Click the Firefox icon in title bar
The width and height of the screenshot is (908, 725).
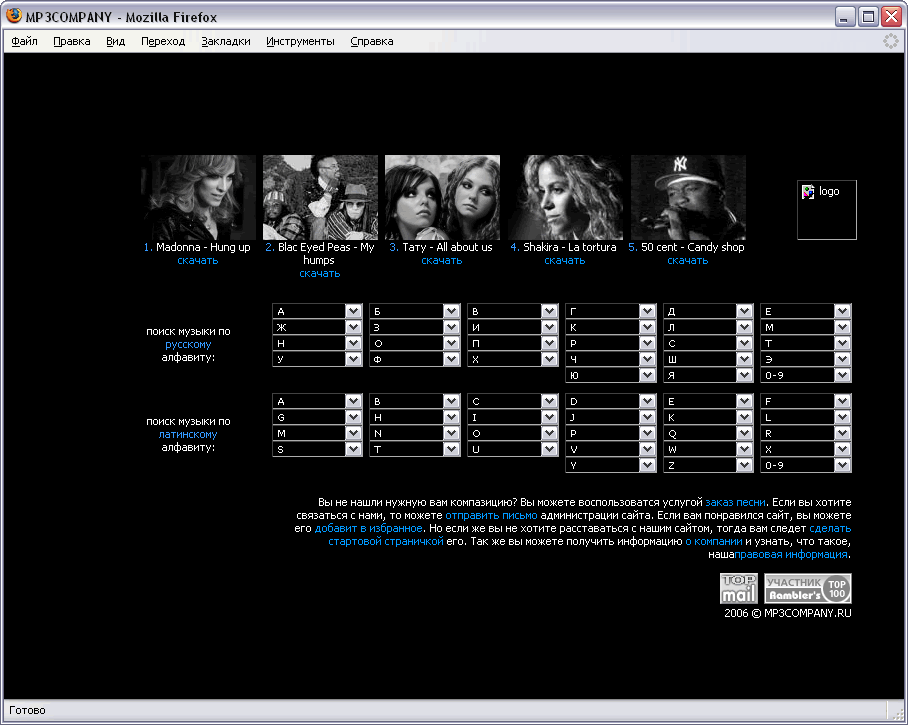[14, 16]
